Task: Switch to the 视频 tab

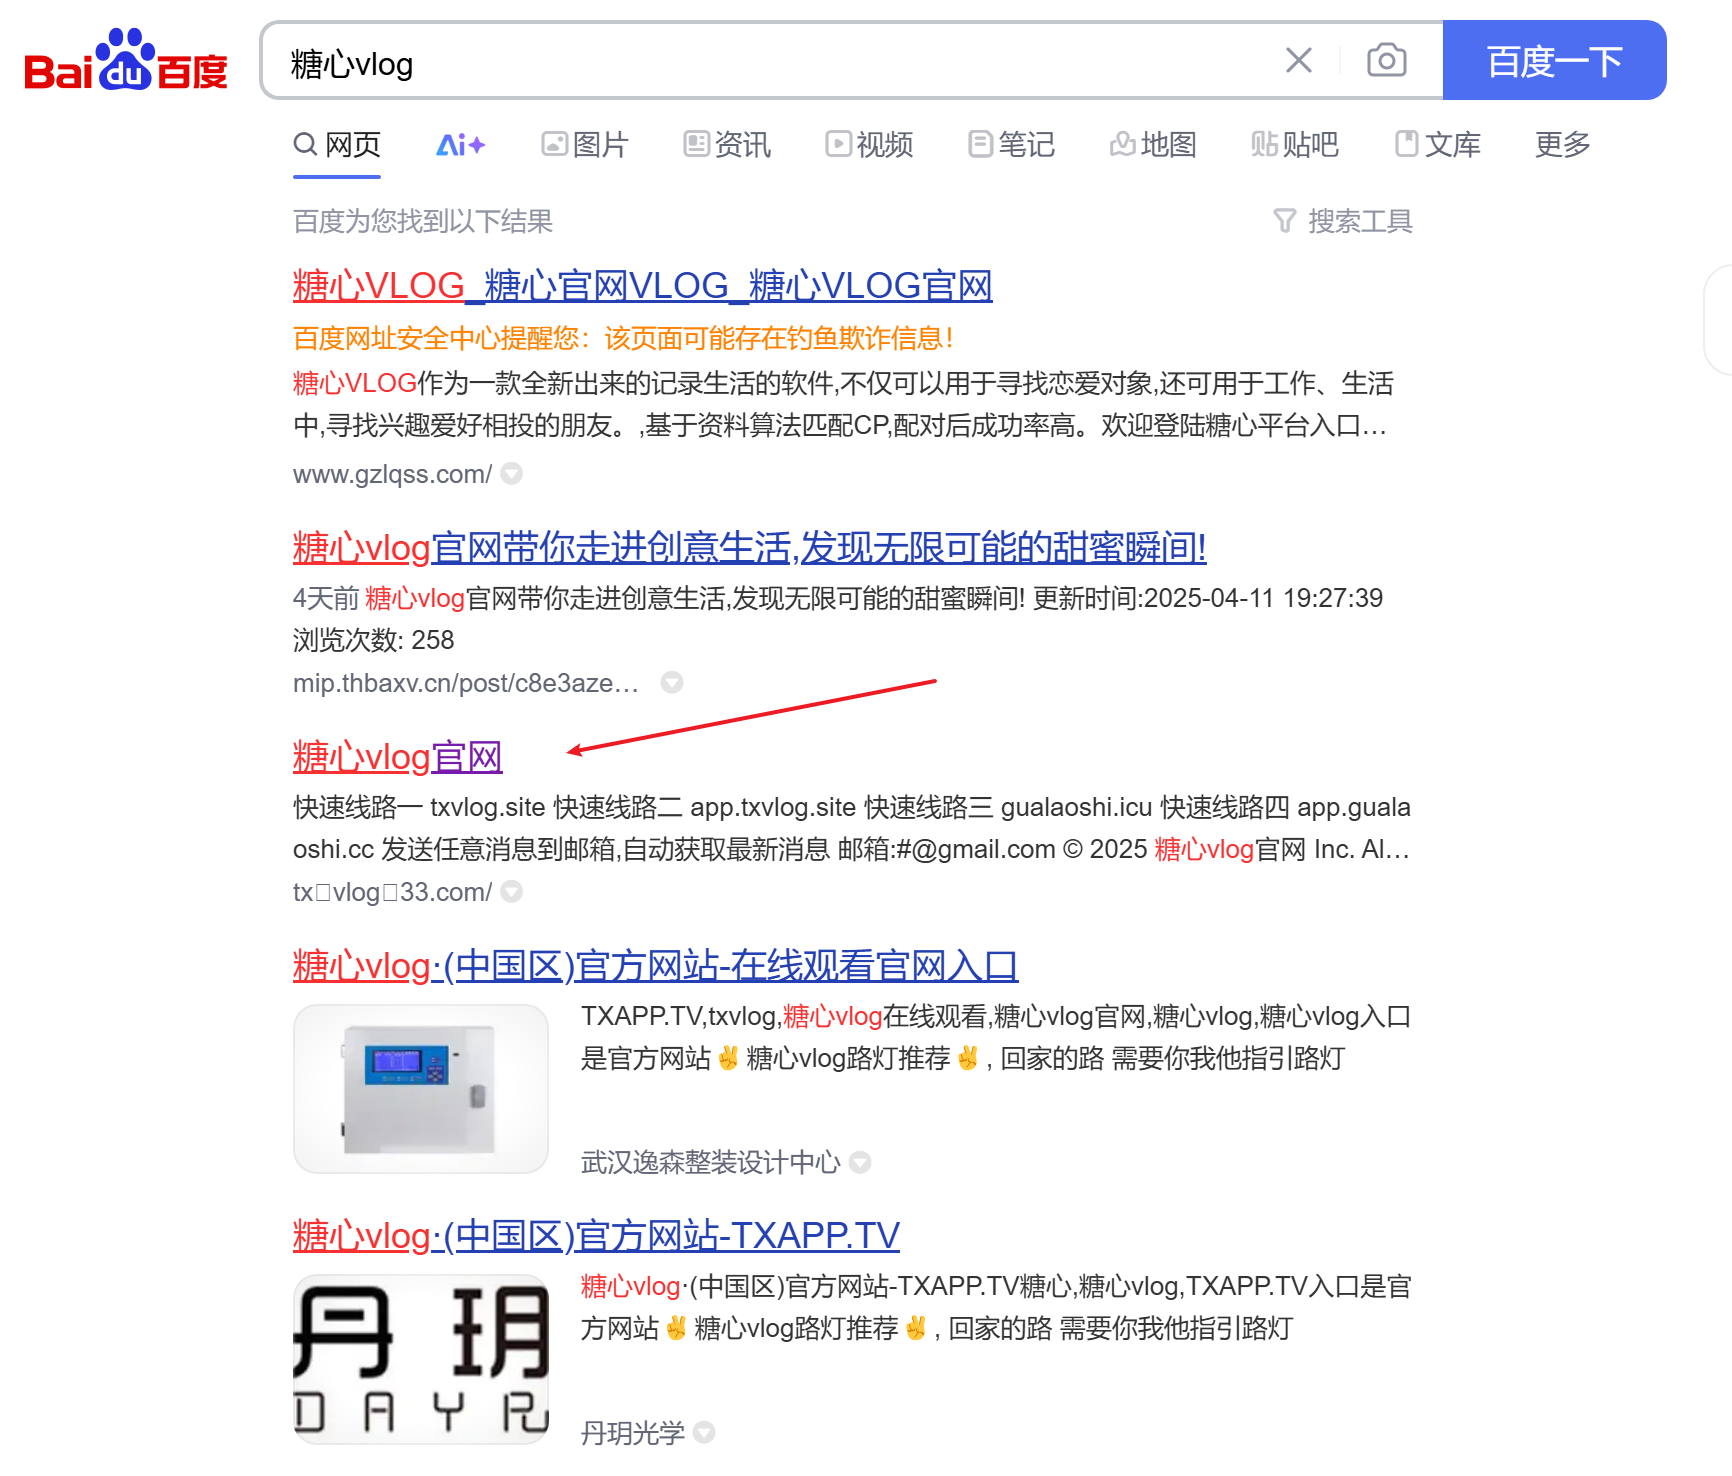Action: tap(869, 145)
